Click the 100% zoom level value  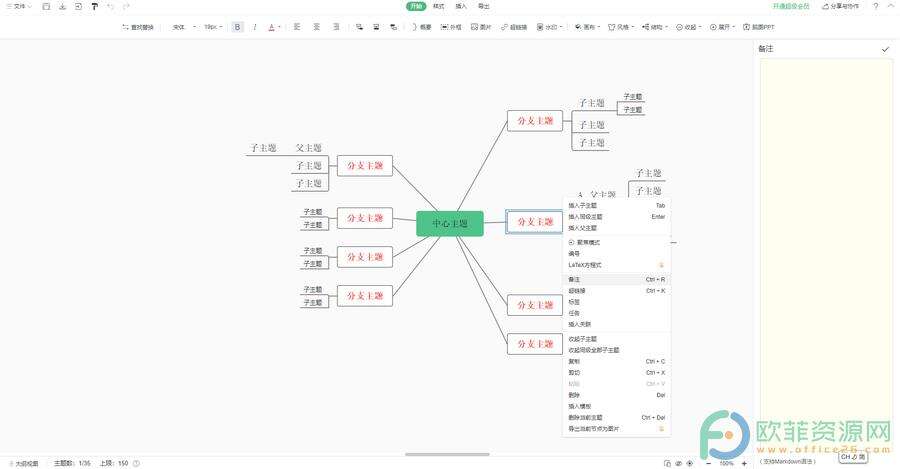(x=727, y=463)
